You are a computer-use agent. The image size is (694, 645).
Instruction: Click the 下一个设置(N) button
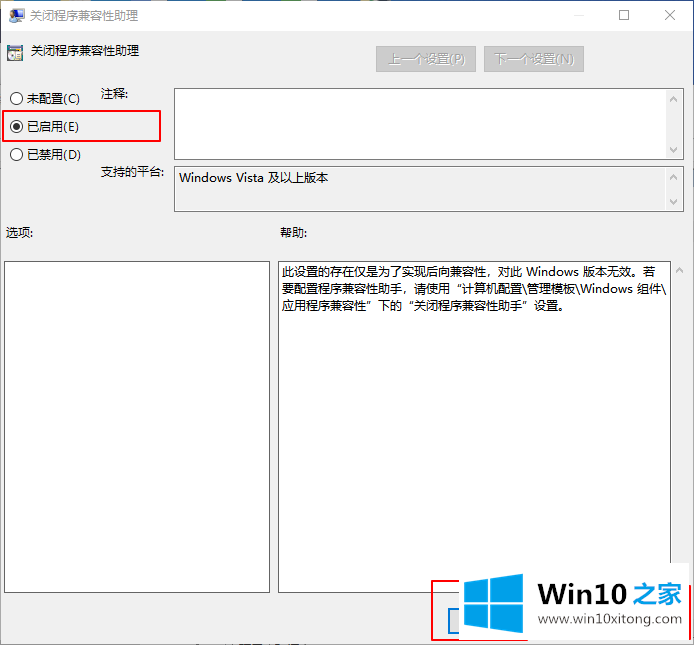click(534, 59)
